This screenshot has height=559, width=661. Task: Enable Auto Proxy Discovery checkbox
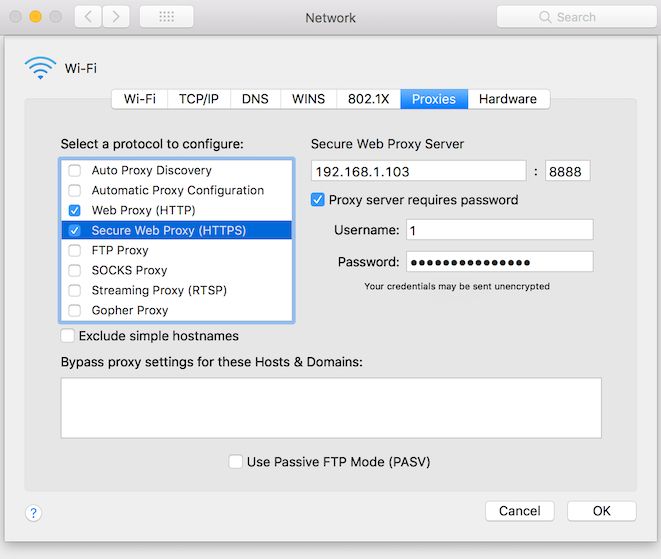75,170
